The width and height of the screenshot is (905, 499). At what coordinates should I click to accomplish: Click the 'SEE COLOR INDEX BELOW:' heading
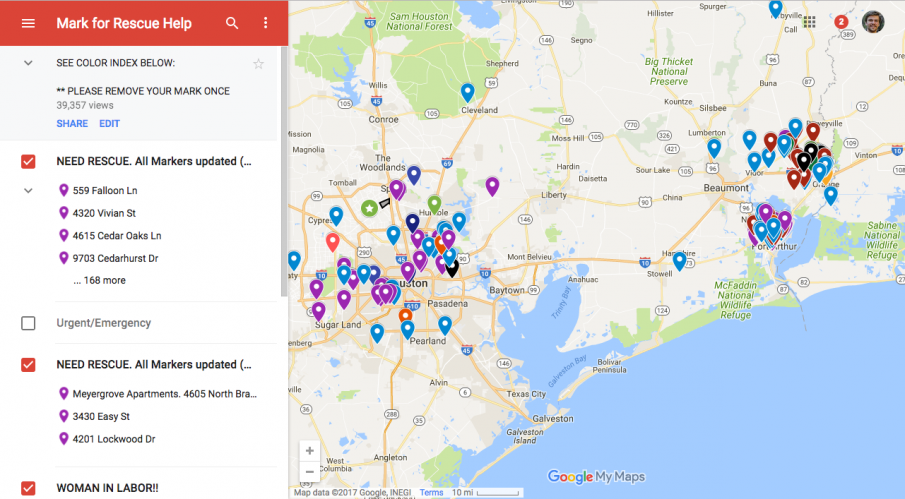click(115, 63)
